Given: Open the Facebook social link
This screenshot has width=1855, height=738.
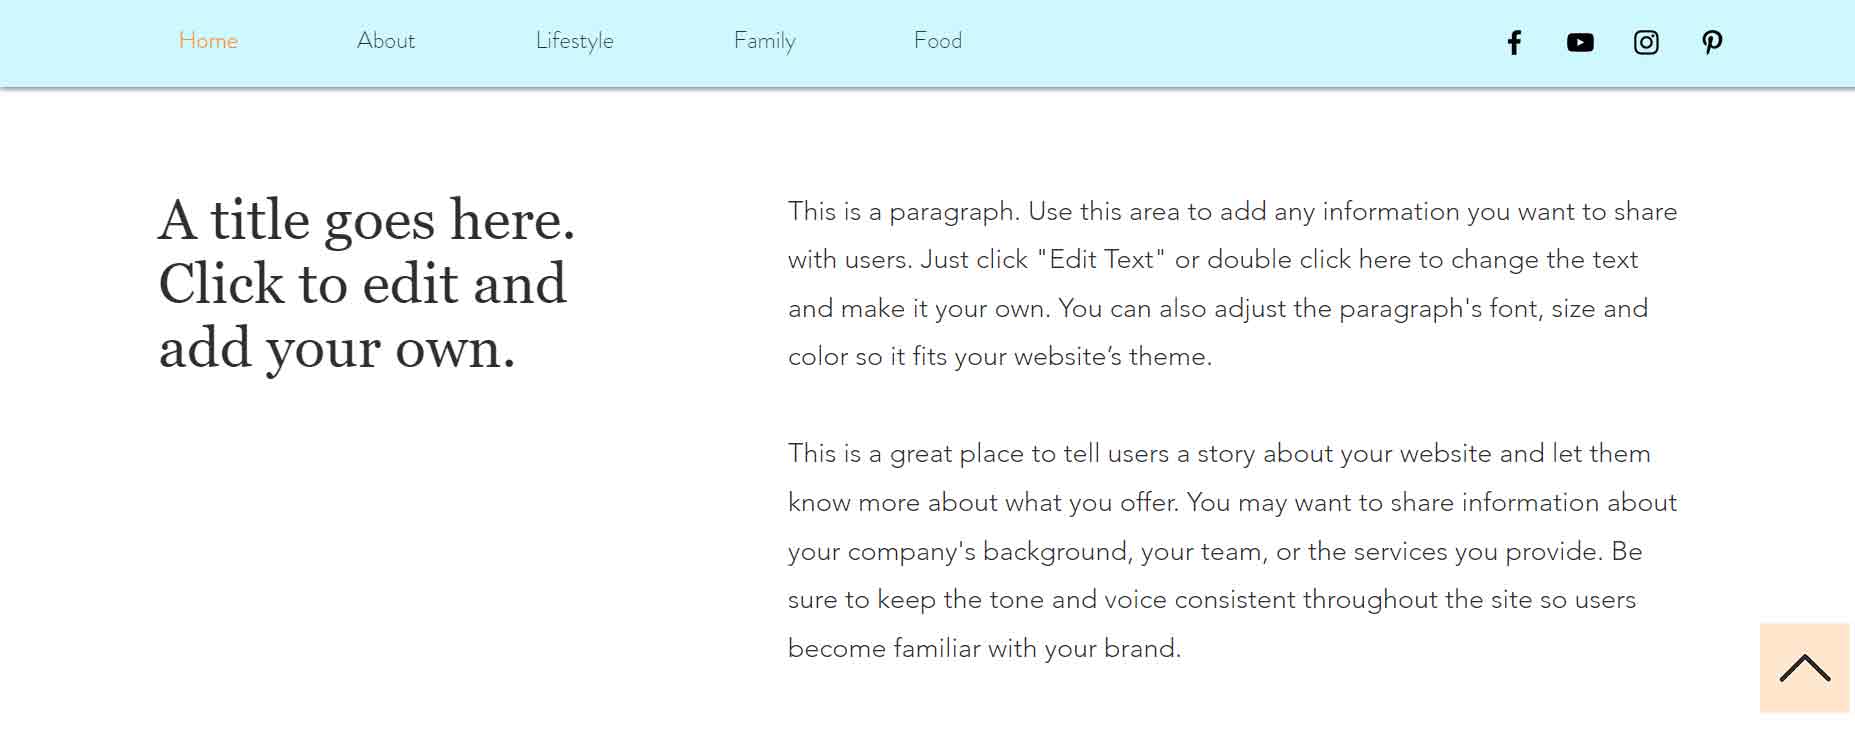Looking at the screenshot, I should [1514, 42].
